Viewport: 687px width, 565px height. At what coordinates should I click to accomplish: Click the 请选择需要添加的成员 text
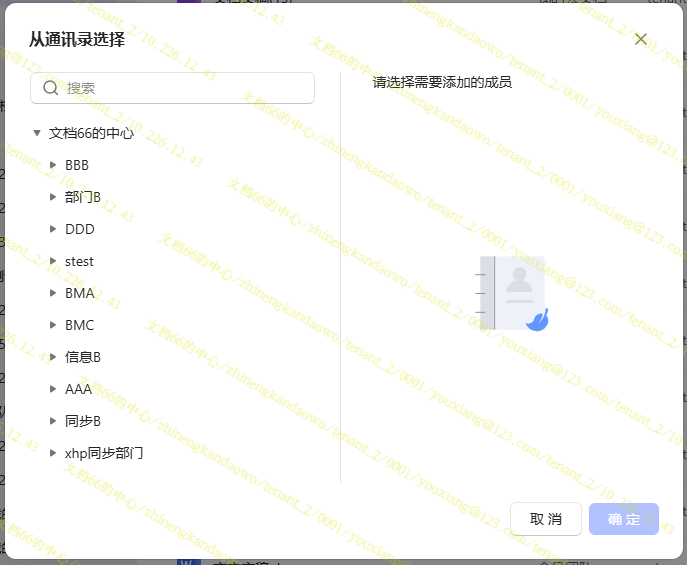442,82
